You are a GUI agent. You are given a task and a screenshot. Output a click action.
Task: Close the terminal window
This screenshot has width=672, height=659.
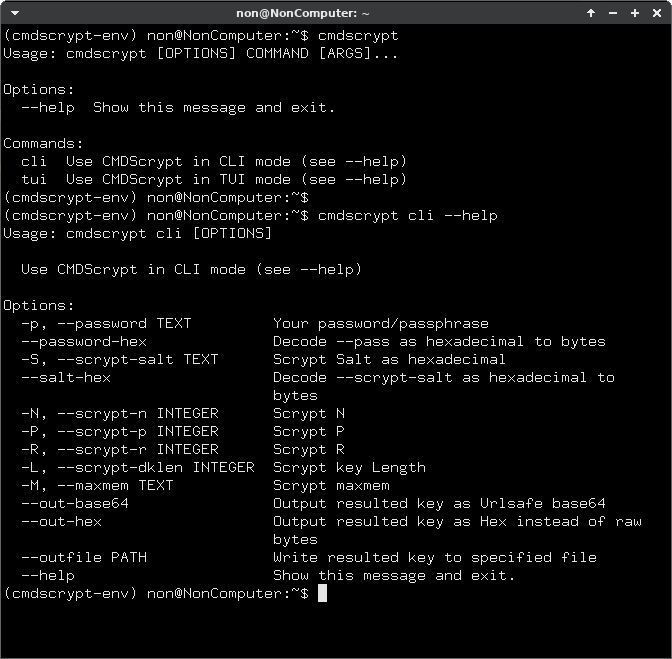click(x=657, y=13)
